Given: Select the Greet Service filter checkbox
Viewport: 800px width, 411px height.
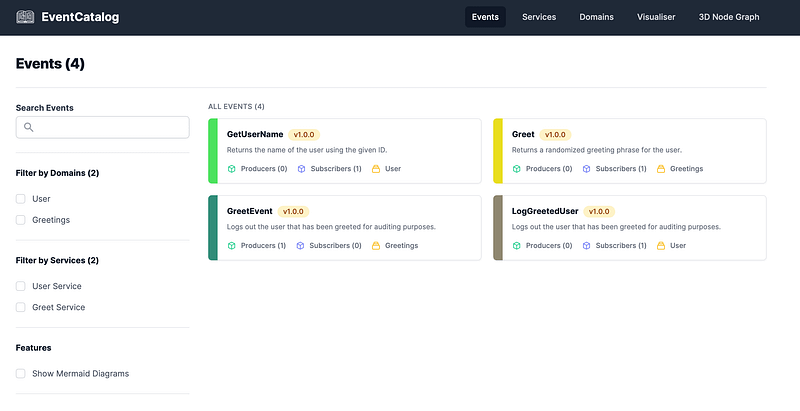Looking at the screenshot, I should (21, 308).
